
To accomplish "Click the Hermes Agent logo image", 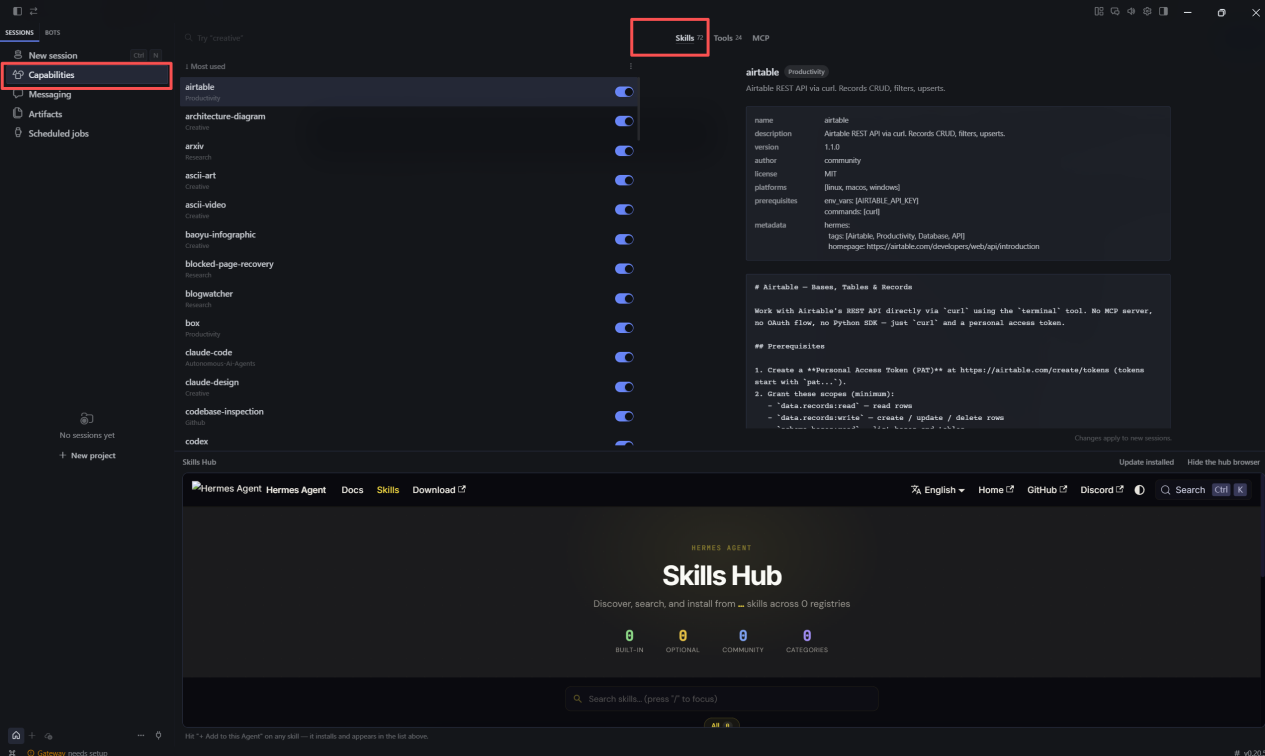I will coord(227,489).
